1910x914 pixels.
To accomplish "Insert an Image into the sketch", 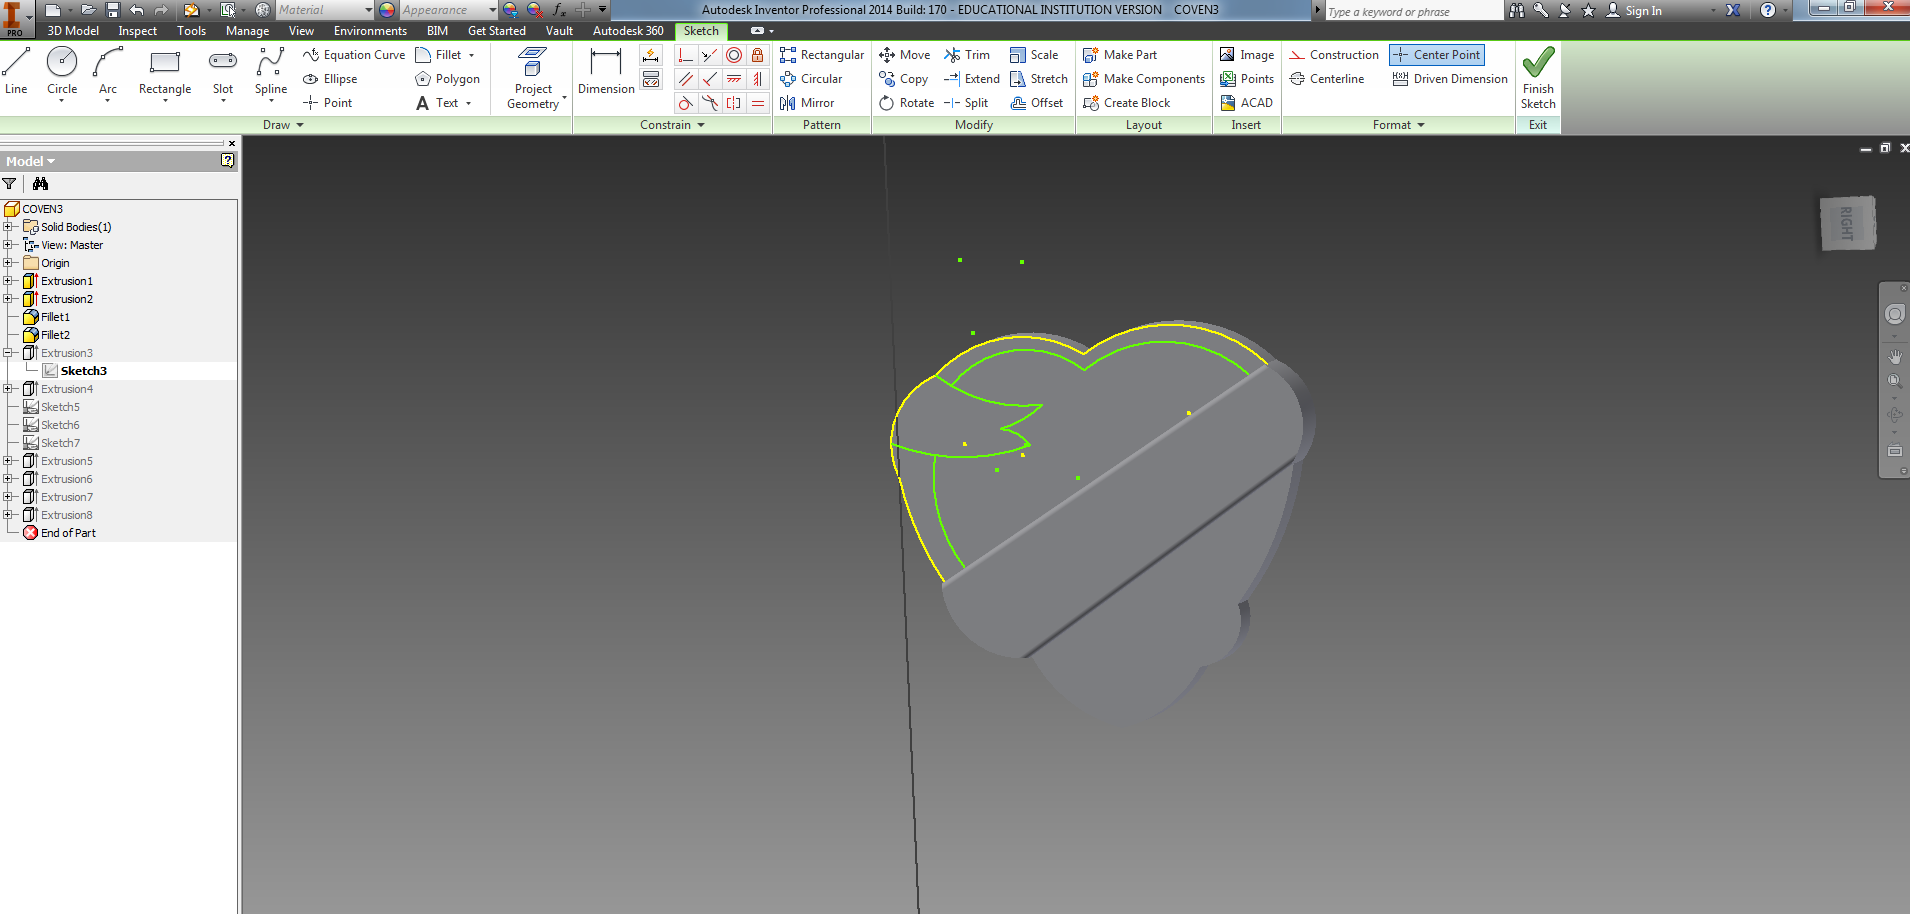I will click(x=1247, y=55).
